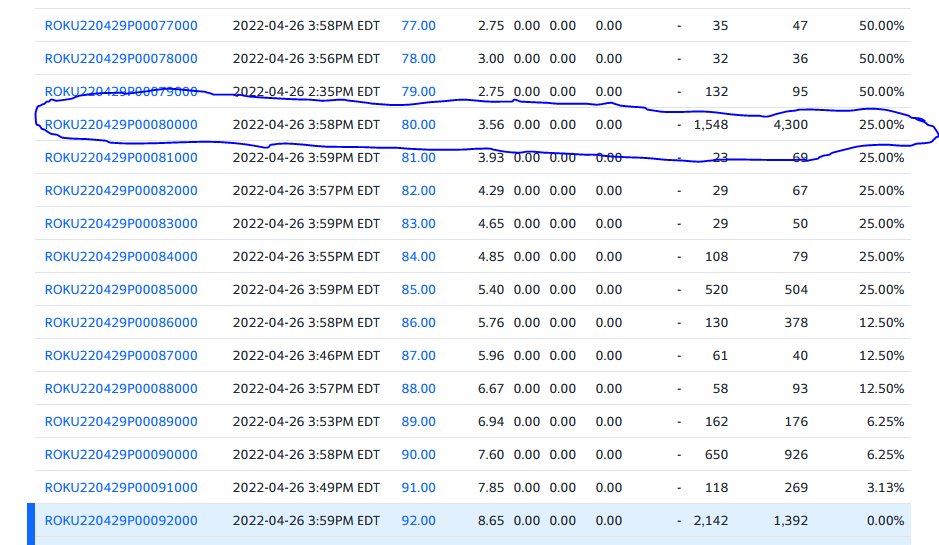Click the 79.00 strike price link
The height and width of the screenshot is (545, 939).
[419, 92]
